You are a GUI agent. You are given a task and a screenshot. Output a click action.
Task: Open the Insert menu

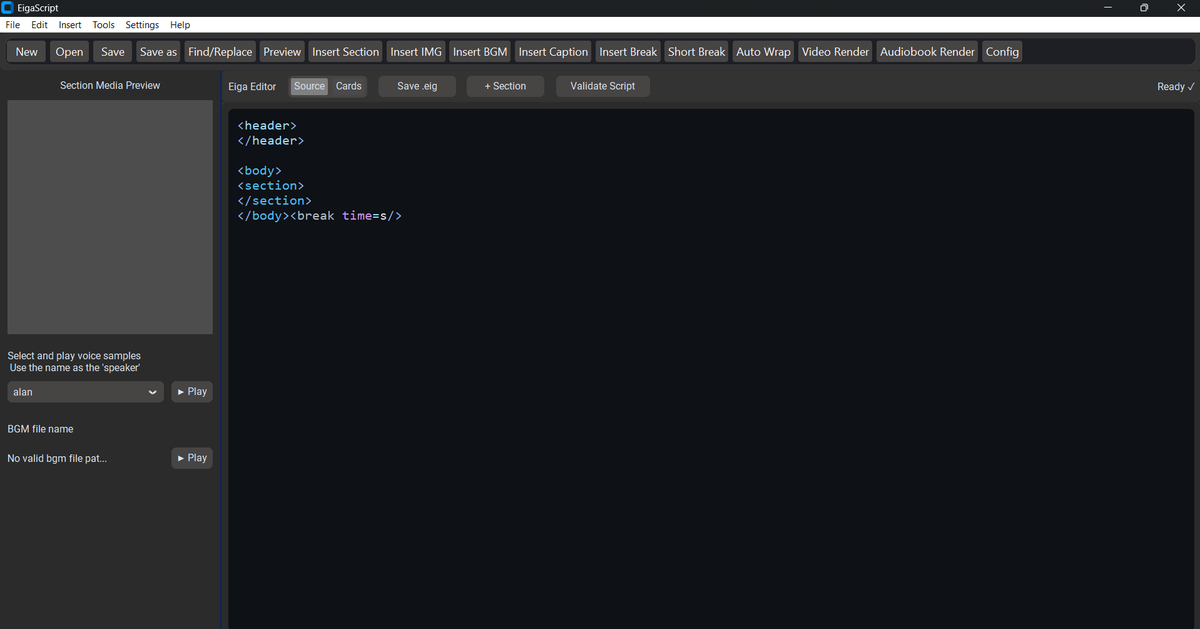point(70,25)
